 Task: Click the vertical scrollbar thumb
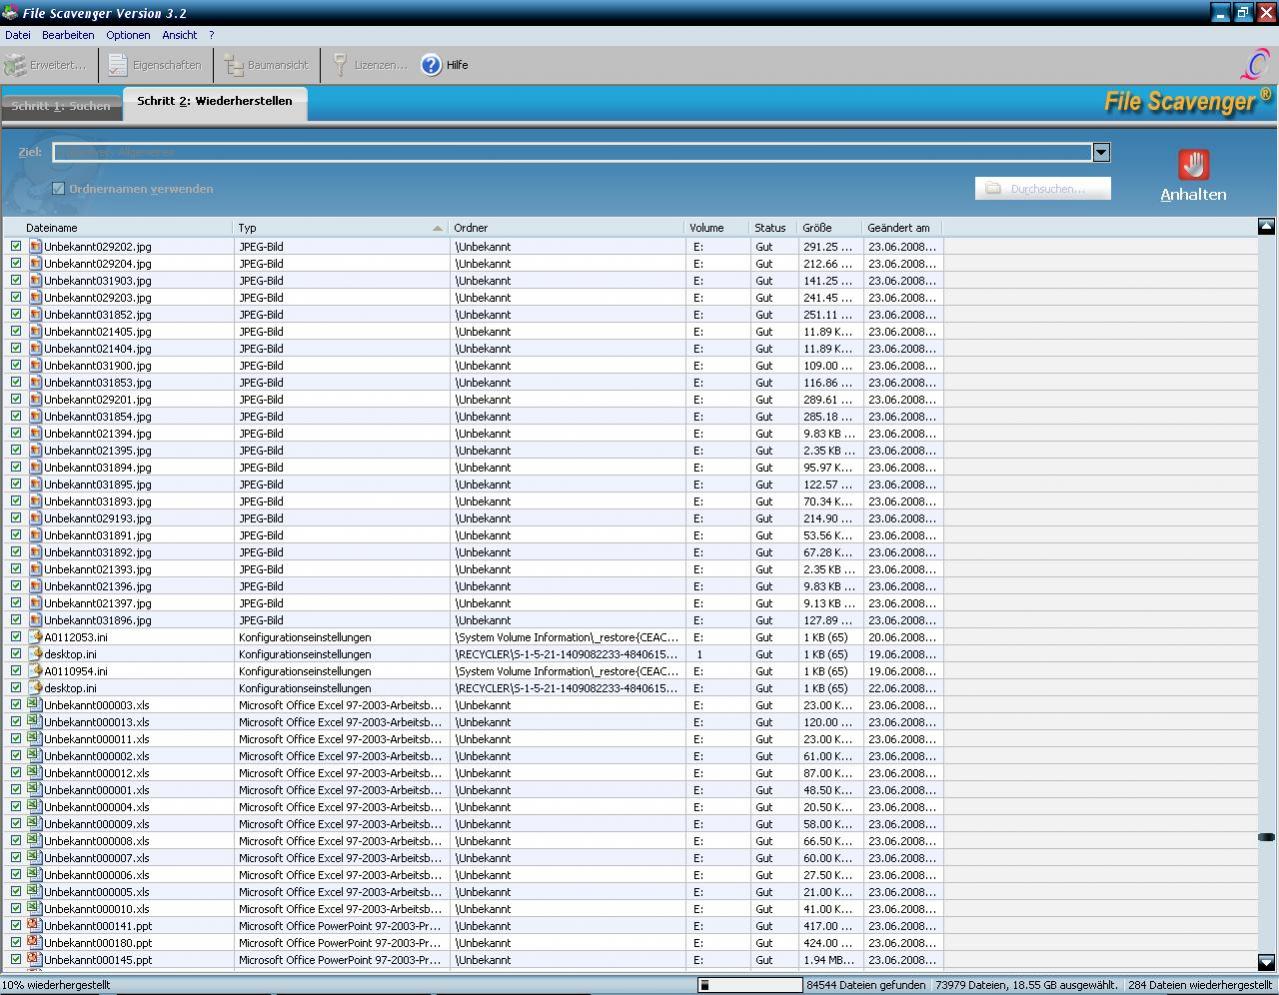1266,837
